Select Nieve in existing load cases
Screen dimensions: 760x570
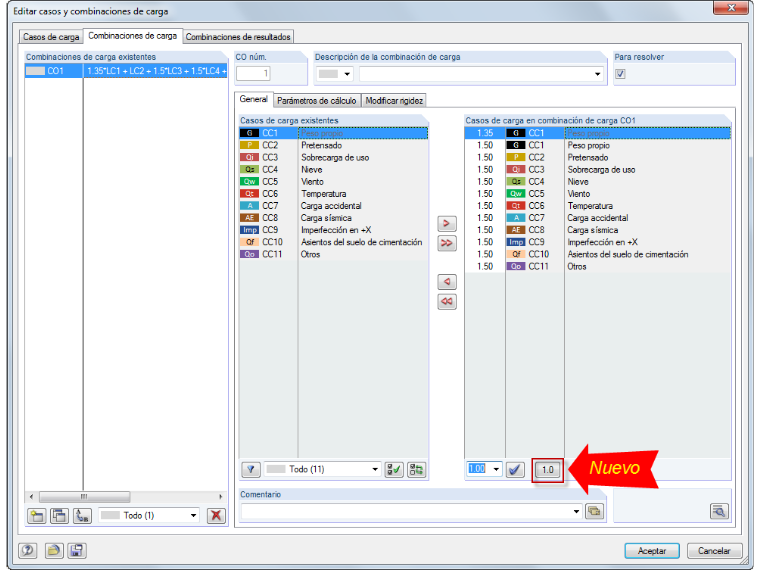[333, 169]
